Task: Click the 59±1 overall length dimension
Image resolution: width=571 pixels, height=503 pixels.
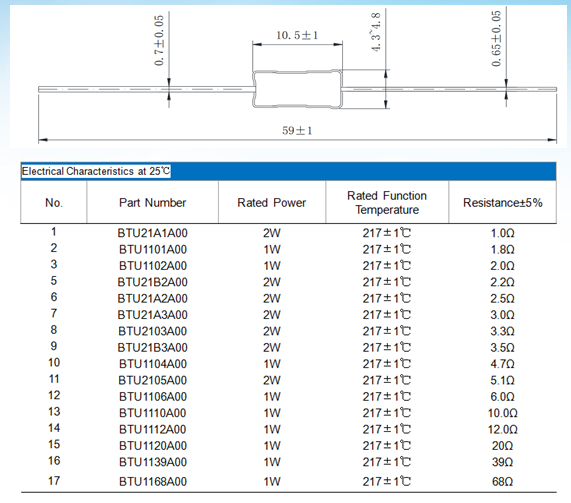Action: (297, 130)
